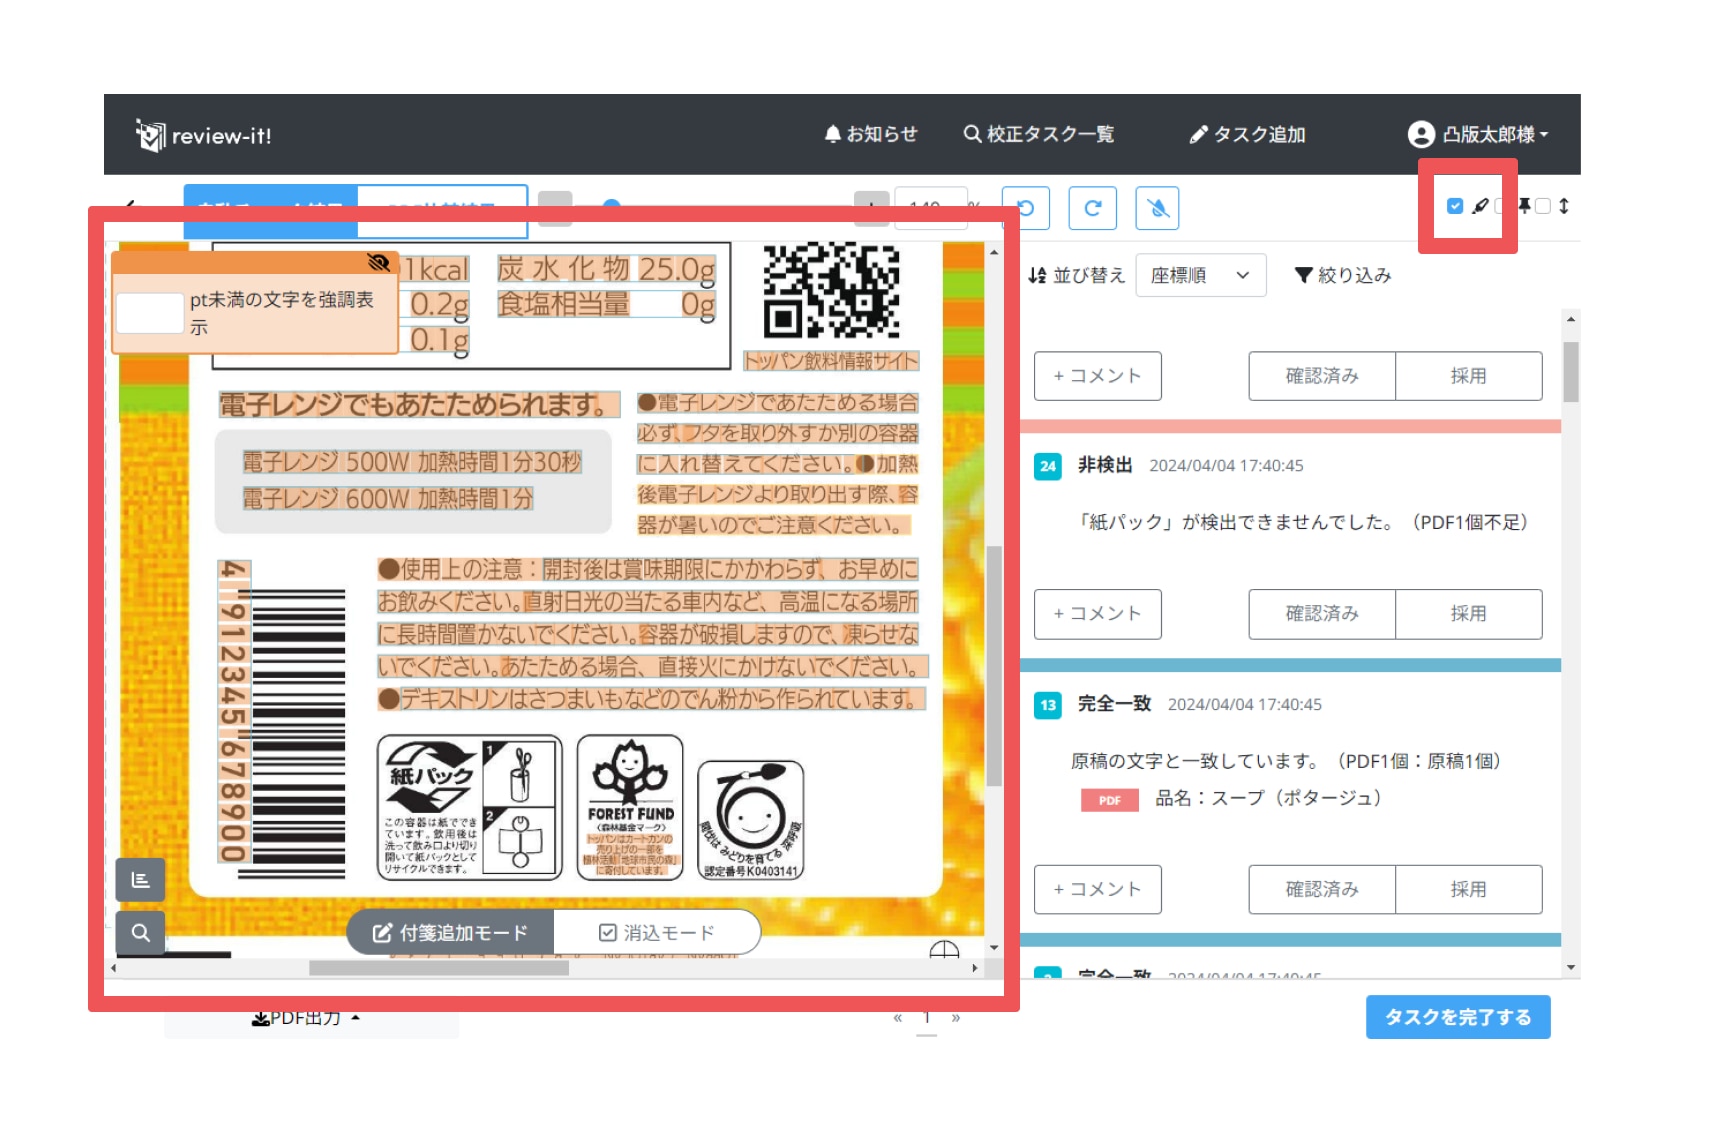The height and width of the screenshot is (1146, 1720).
Task: Click the トッパン飲料情報サイト text in the preview
Action: pos(831,361)
